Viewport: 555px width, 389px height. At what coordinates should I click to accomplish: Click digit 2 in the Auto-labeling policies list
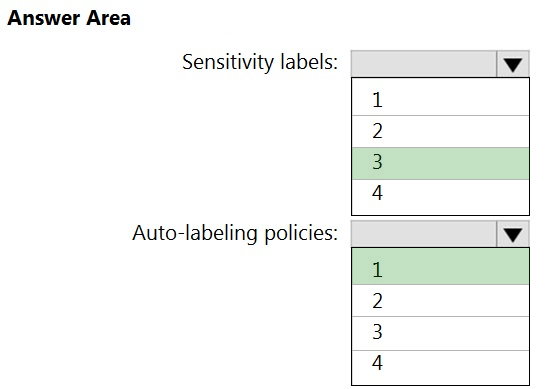point(377,301)
